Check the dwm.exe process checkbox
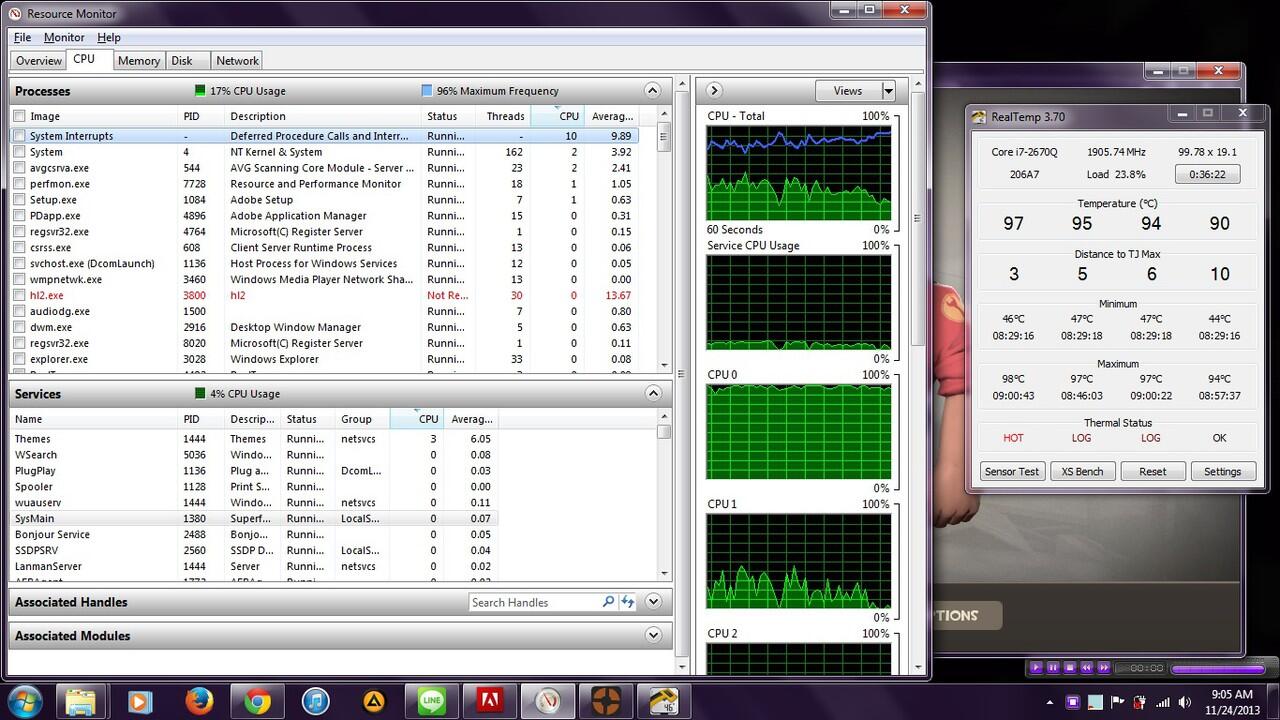The width and height of the screenshot is (1280, 720). point(19,327)
